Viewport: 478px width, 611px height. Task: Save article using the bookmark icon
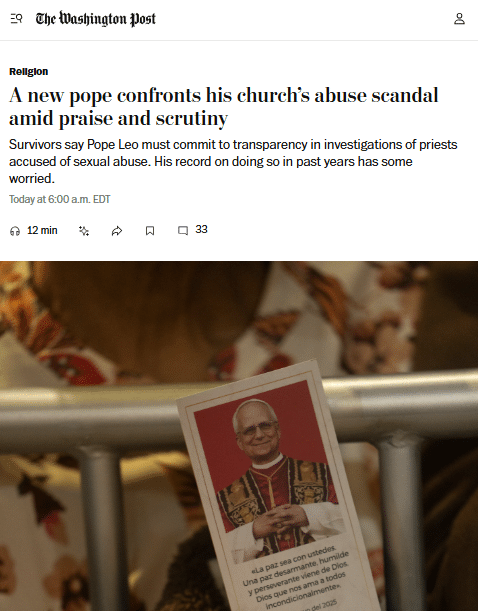click(150, 231)
